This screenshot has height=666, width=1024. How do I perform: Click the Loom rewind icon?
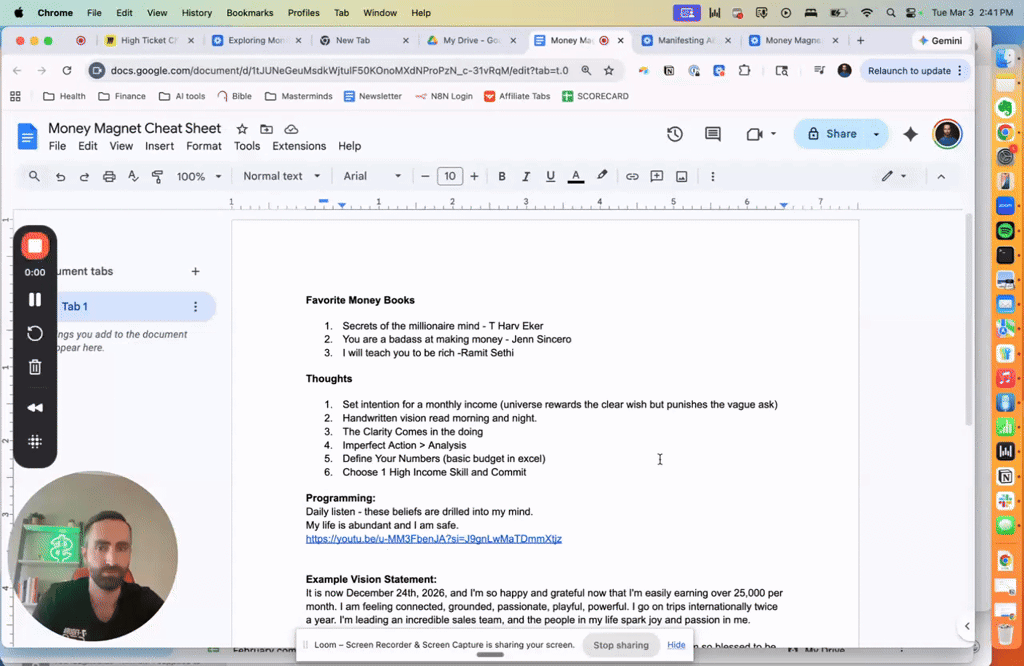[x=35, y=407]
